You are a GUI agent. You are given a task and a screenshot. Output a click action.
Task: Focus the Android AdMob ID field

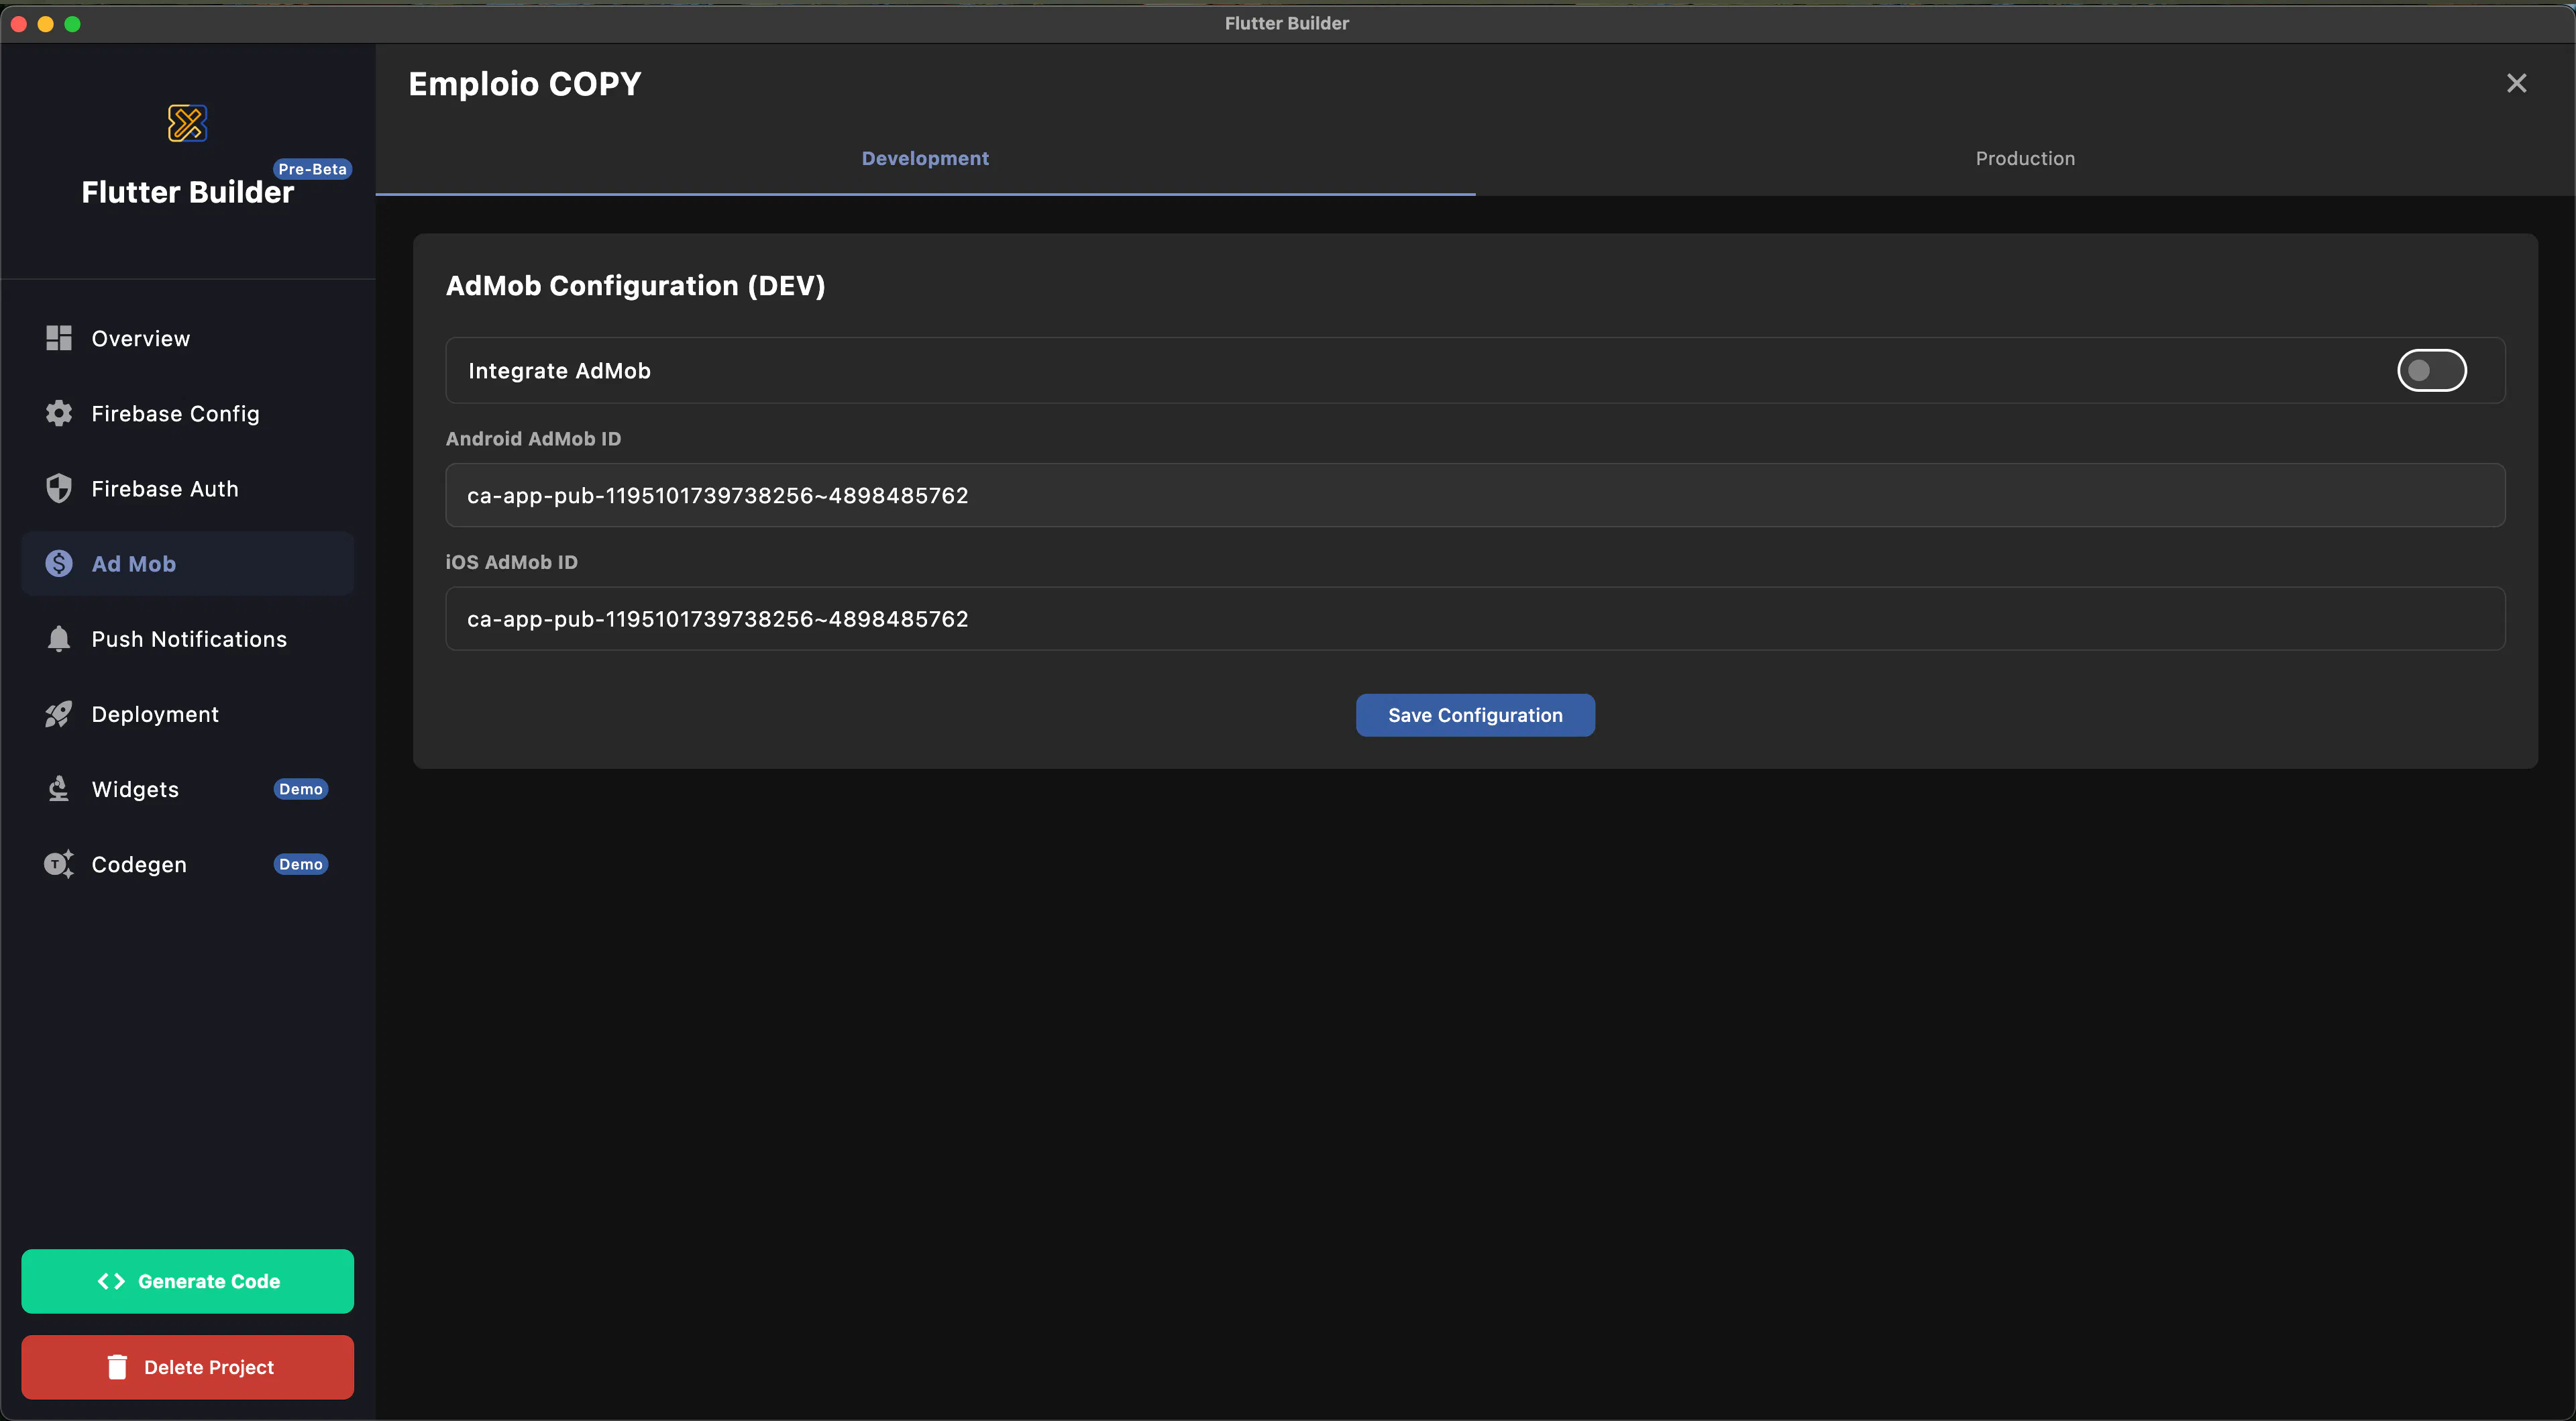(1475, 495)
